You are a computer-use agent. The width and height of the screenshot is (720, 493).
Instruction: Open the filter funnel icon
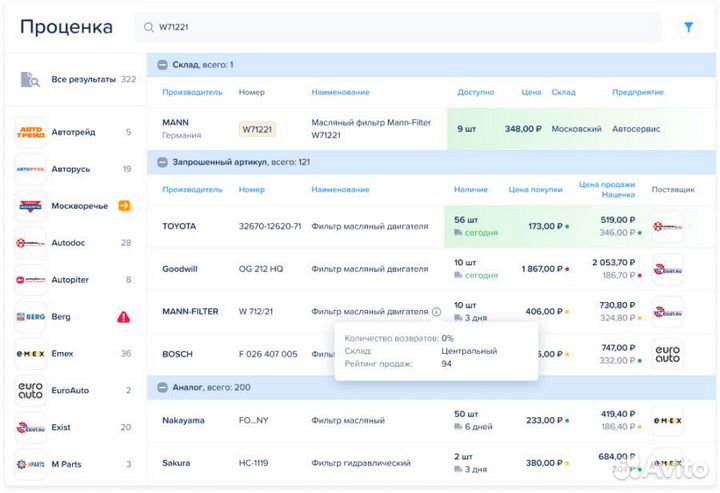[x=688, y=28]
